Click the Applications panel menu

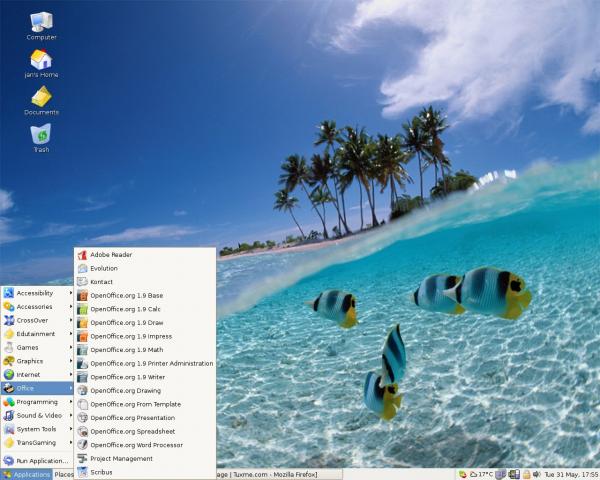(x=26, y=475)
